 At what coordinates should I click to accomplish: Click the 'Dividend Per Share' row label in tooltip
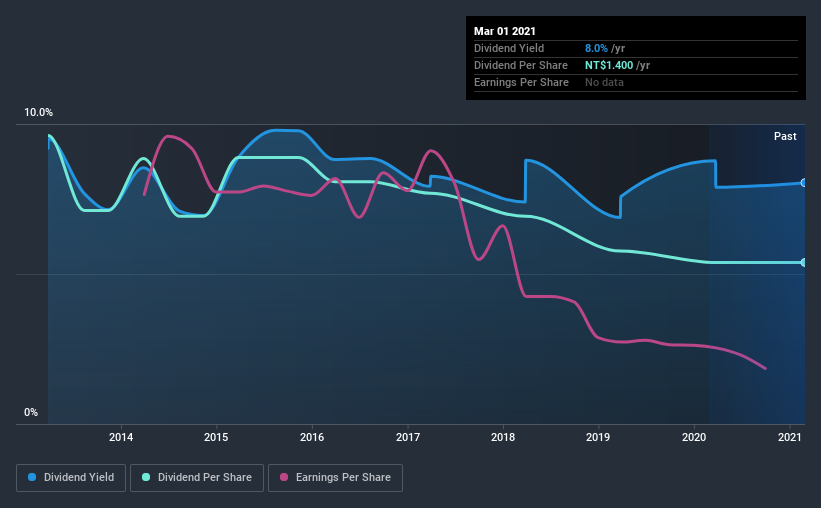tap(520, 65)
